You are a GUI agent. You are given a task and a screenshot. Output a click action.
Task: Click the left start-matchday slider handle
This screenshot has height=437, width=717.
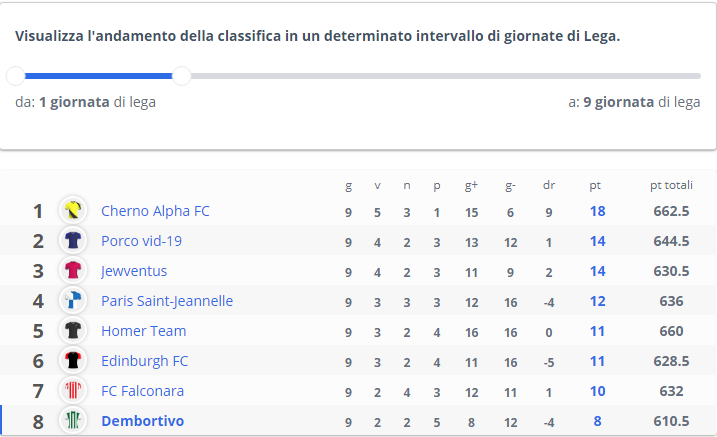(x=16, y=76)
